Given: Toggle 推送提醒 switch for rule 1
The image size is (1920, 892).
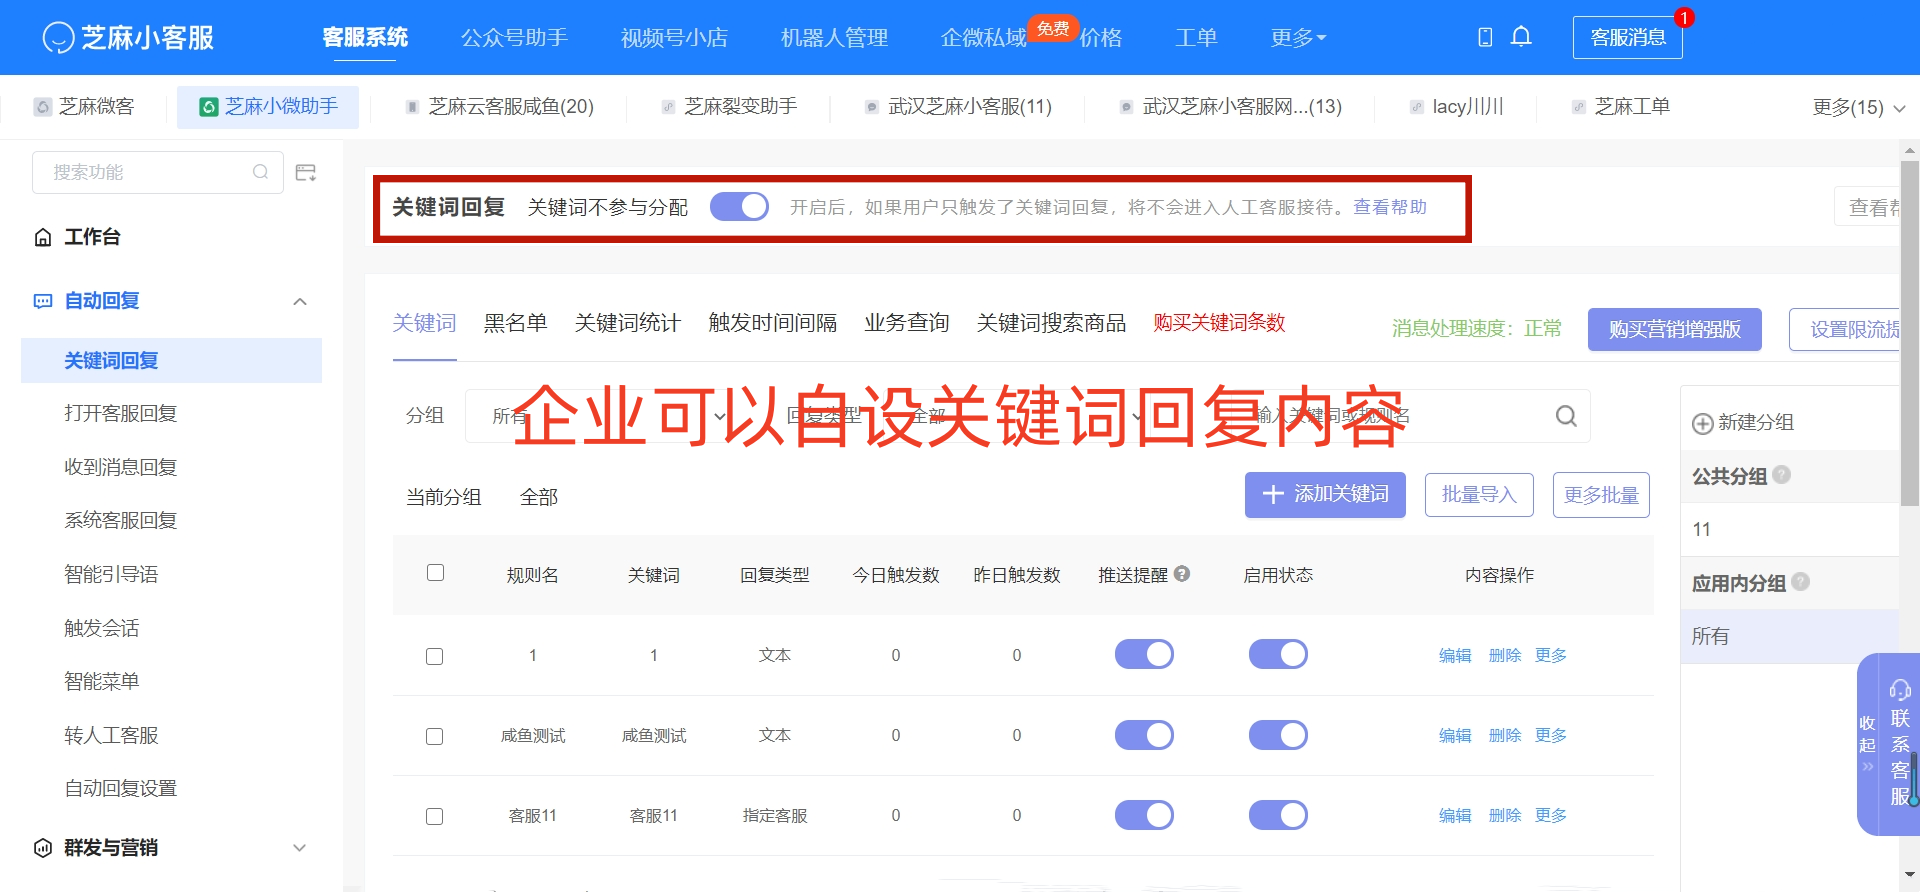Looking at the screenshot, I should click(1144, 655).
